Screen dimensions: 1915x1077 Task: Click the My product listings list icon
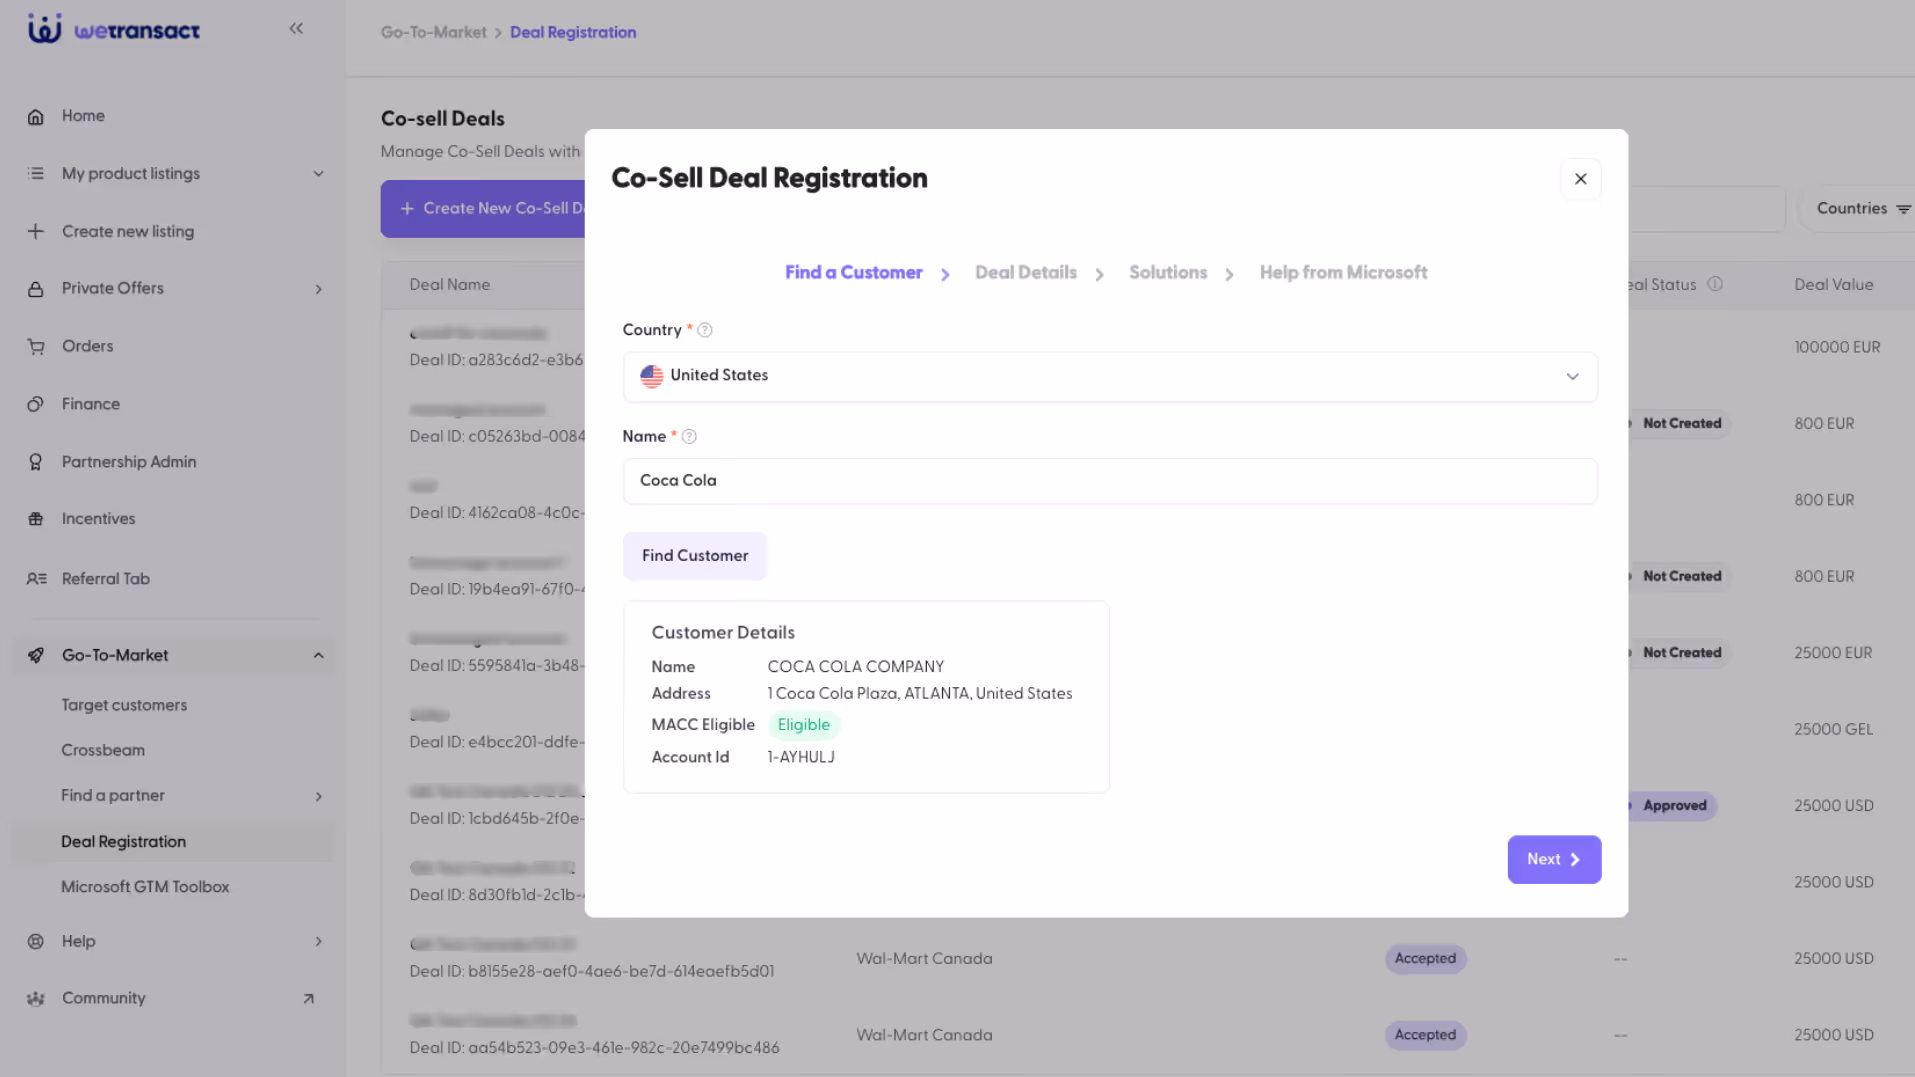click(36, 174)
